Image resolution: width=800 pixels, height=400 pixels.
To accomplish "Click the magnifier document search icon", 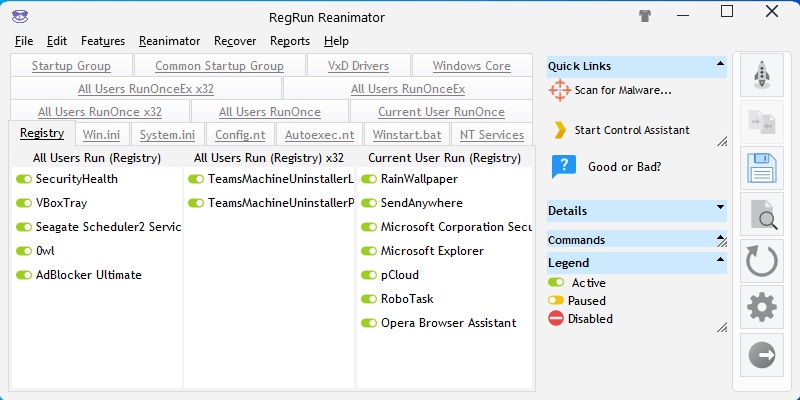I will click(761, 215).
